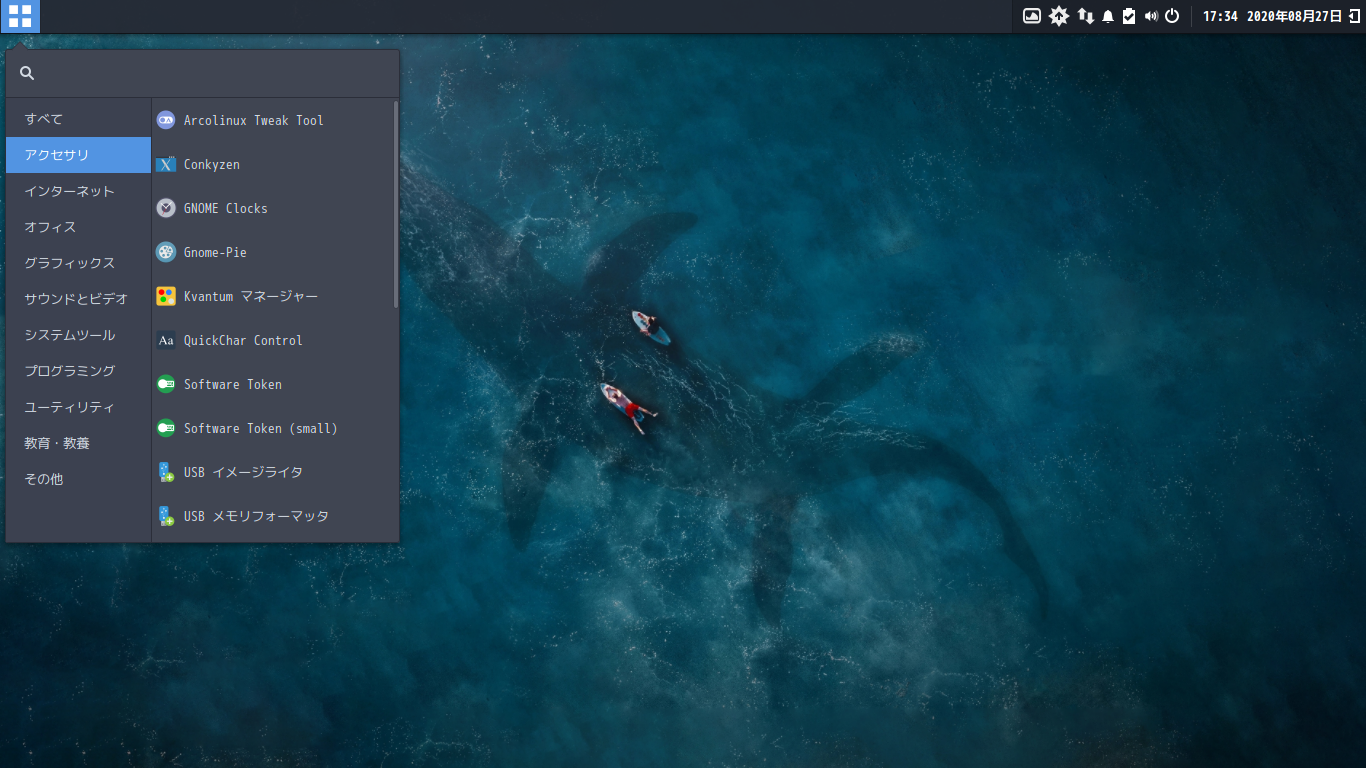Click the application menu grid icon
The height and width of the screenshot is (768, 1366).
point(20,16)
